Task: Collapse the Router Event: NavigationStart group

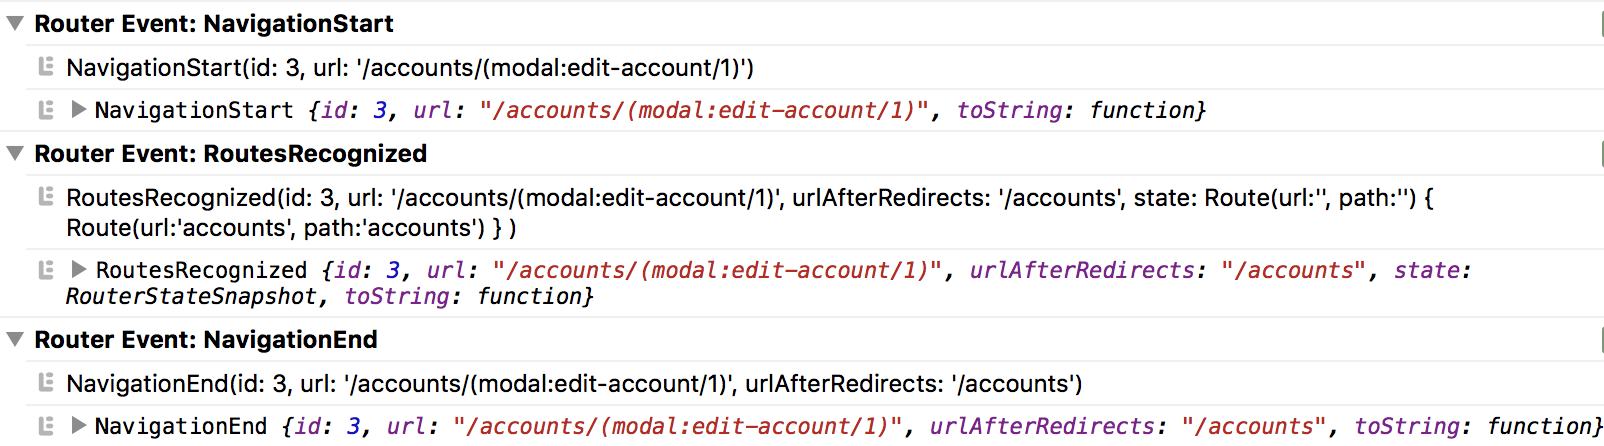Action: coord(15,23)
